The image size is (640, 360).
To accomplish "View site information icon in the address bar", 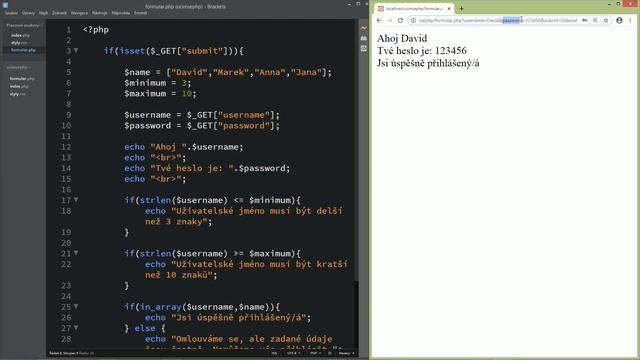I will click(413, 20).
